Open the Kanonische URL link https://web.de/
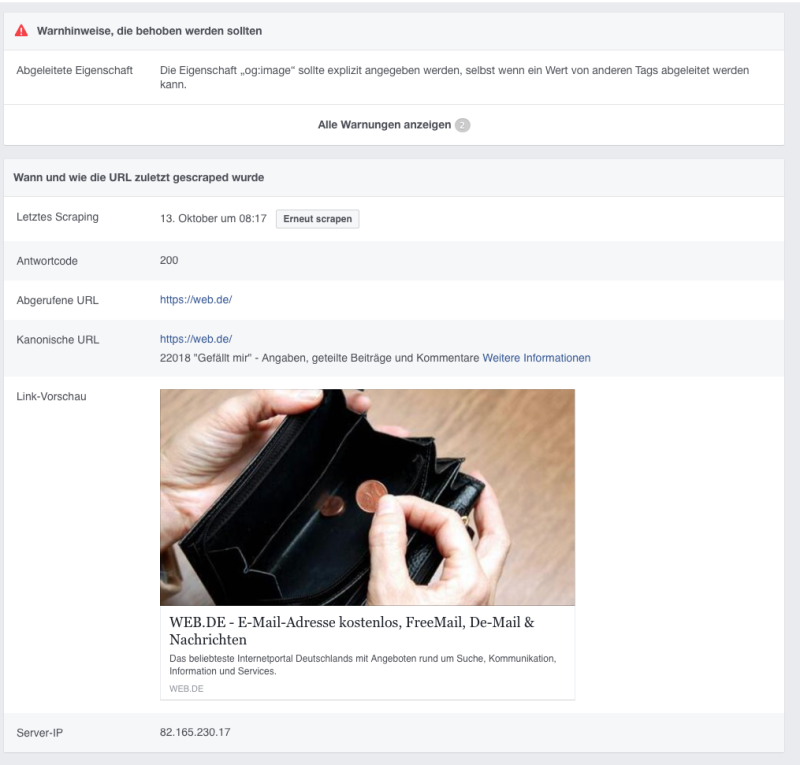Viewport: 800px width, 765px height. [x=196, y=339]
